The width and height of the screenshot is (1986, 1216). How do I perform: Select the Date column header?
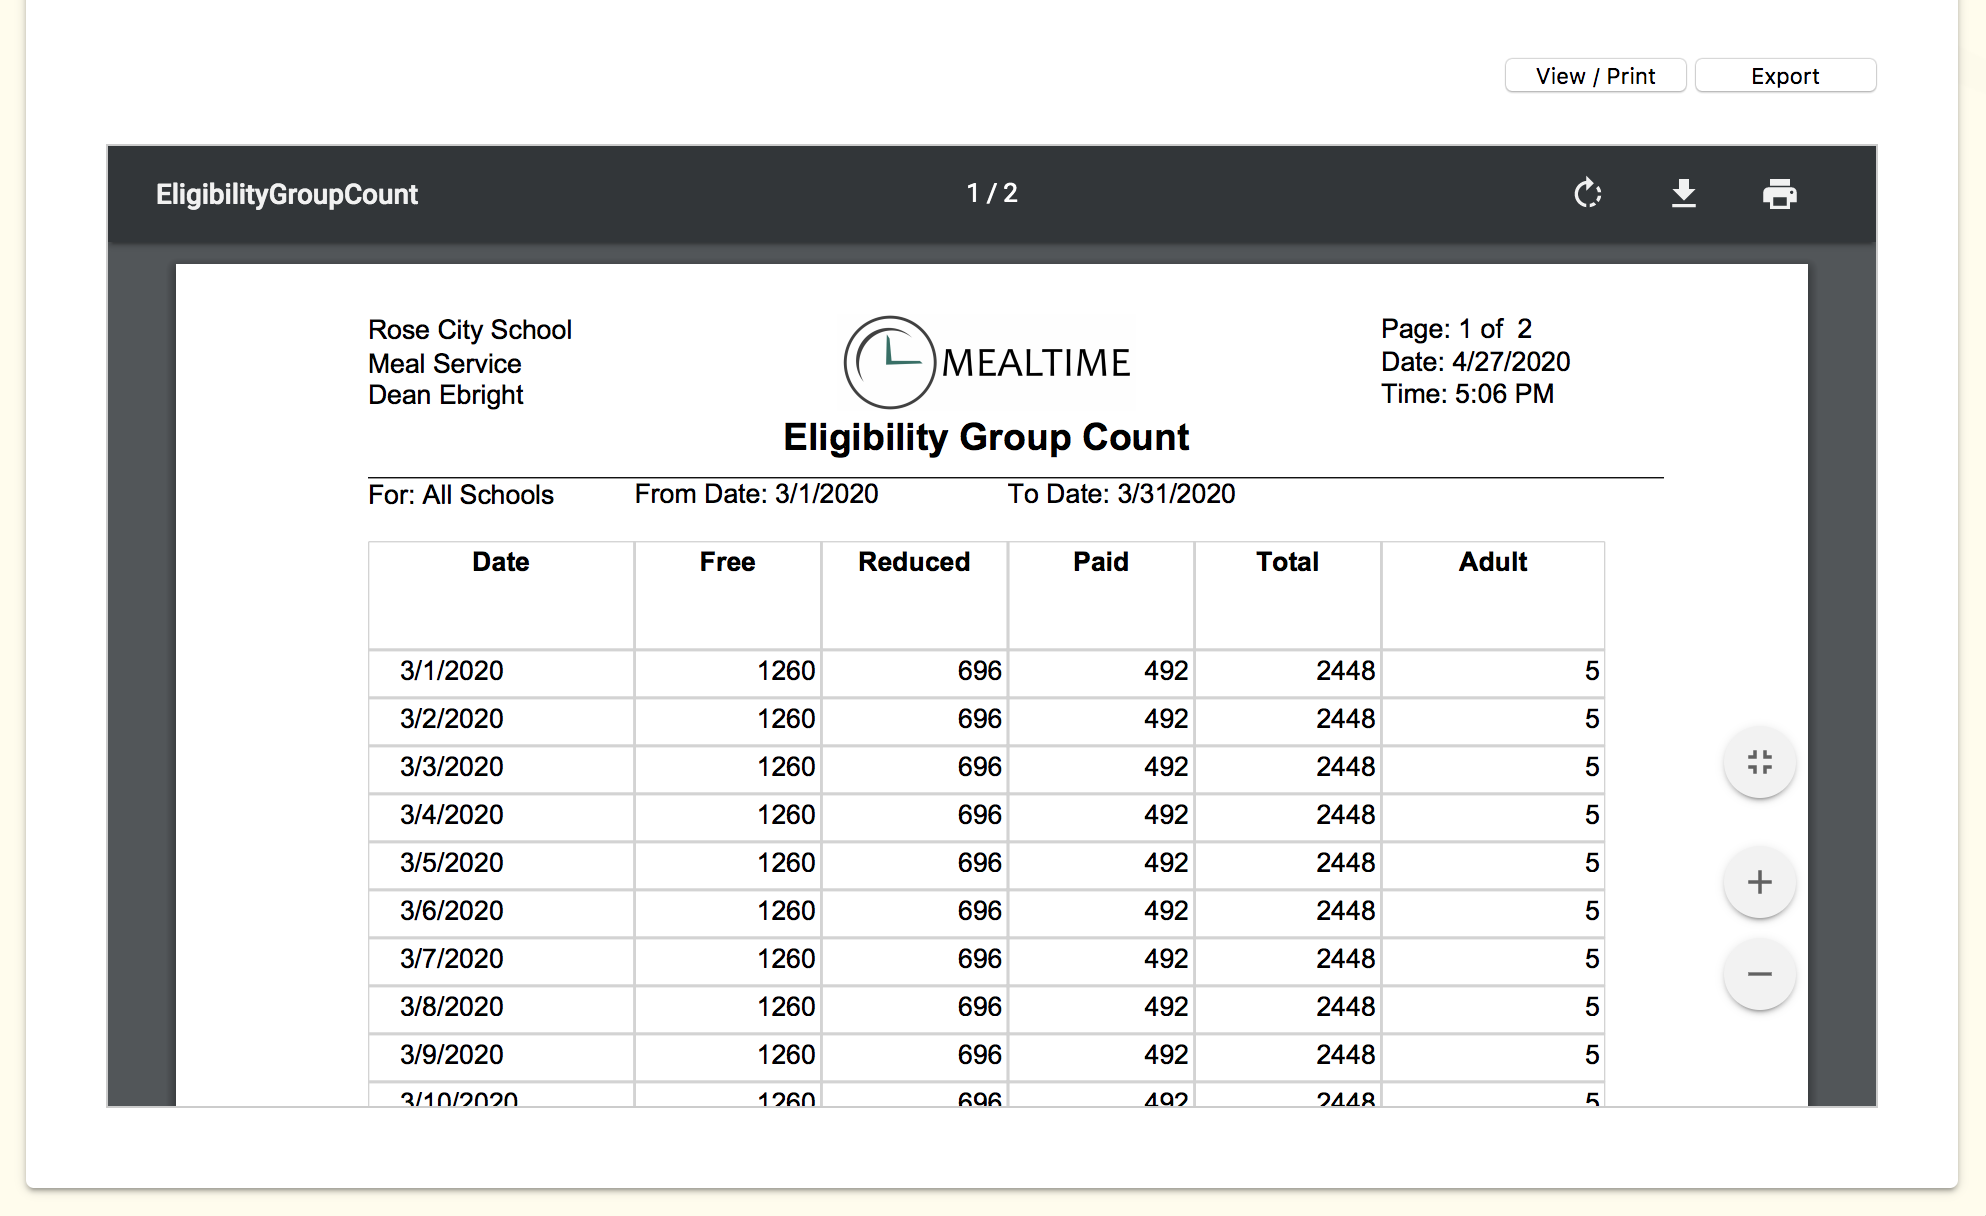500,562
